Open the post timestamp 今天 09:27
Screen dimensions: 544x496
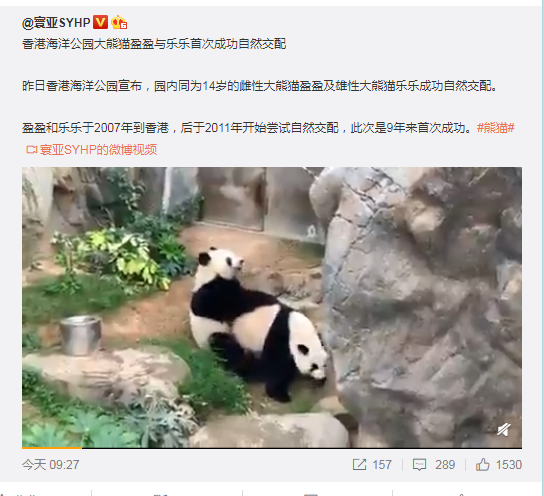click(51, 465)
